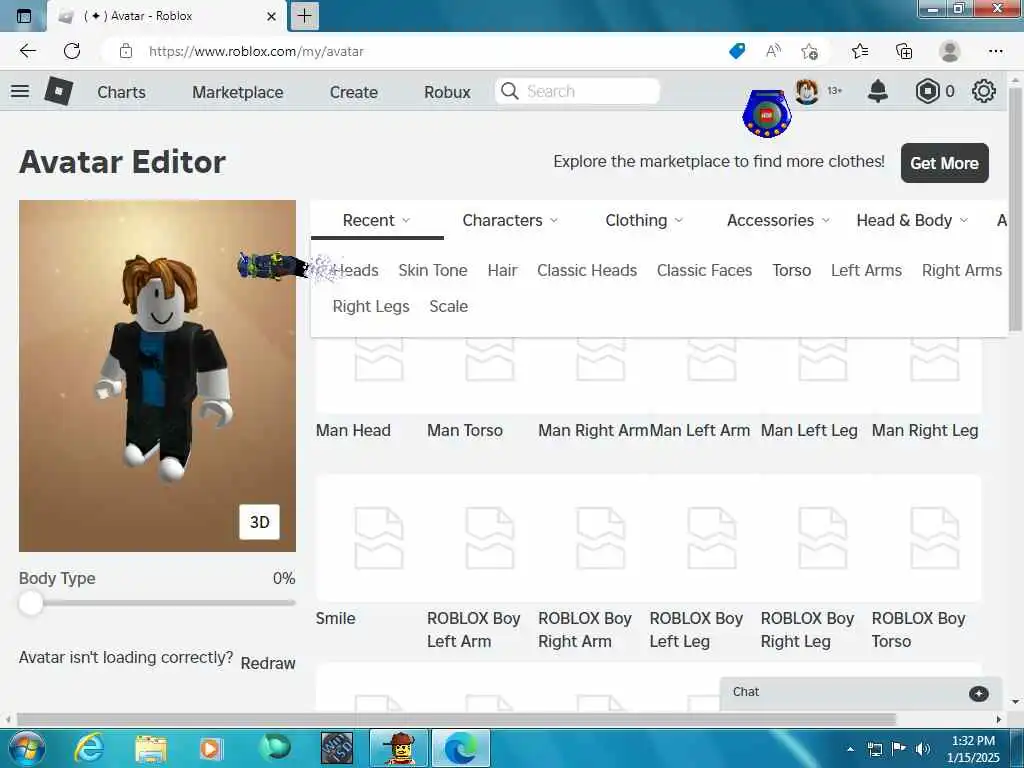Activate Read aloud icon in address bar

tap(773, 51)
